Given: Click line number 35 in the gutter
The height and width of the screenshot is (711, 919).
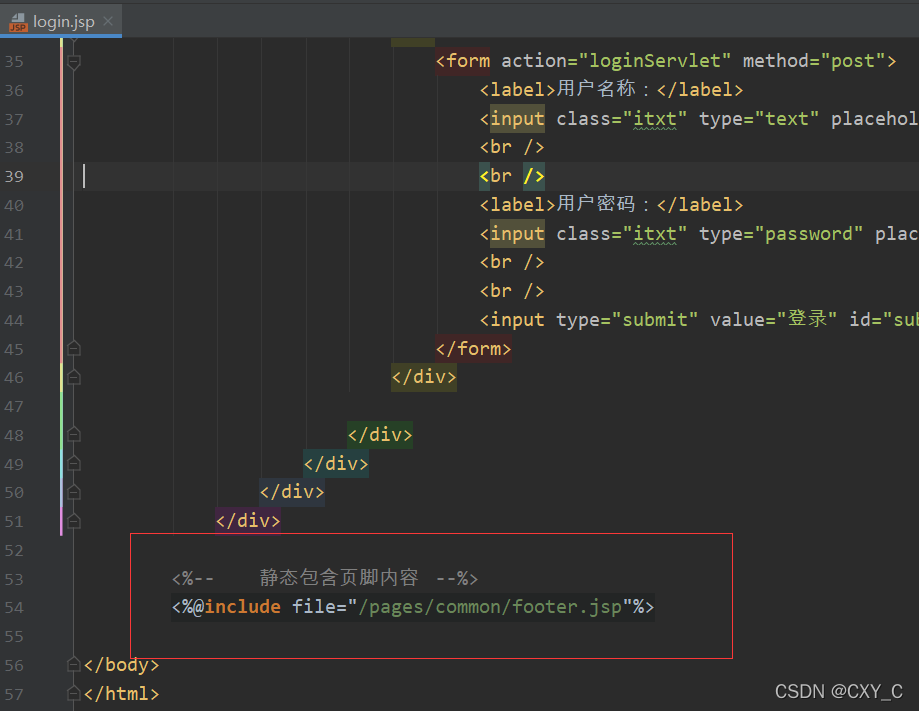Looking at the screenshot, I should point(14,62).
